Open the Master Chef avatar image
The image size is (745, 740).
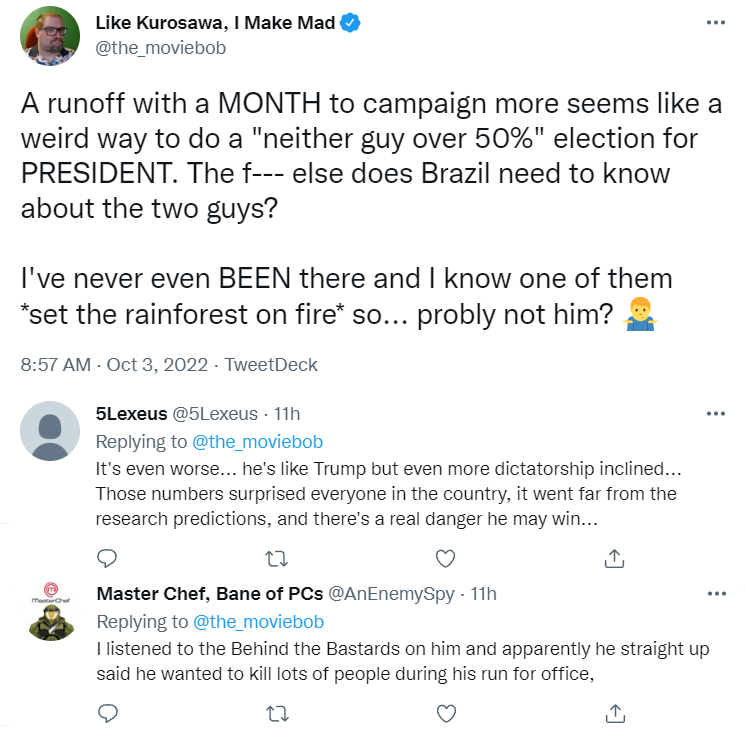pyautogui.click(x=50, y=610)
